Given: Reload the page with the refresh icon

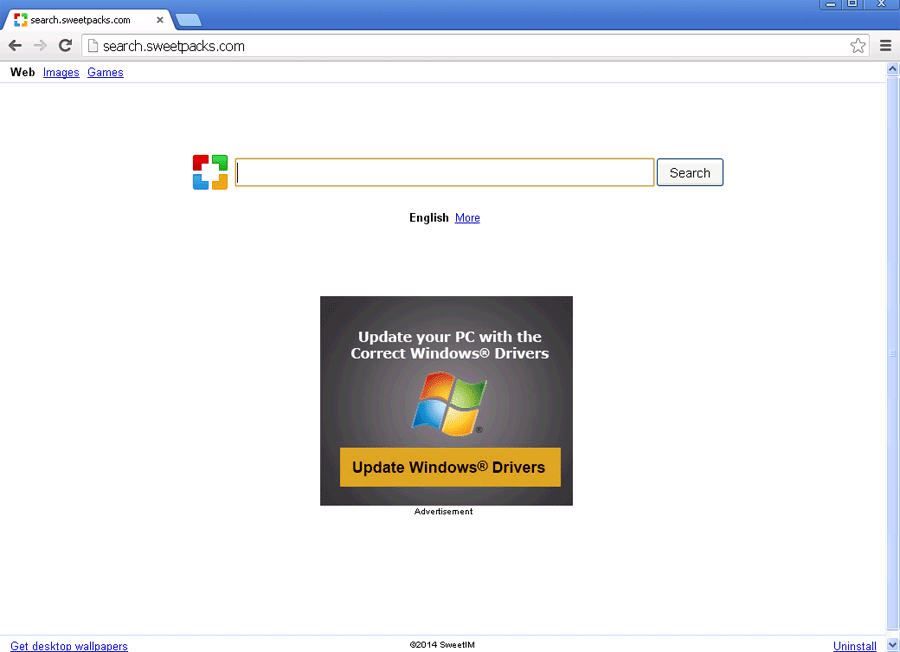Looking at the screenshot, I should [65, 46].
